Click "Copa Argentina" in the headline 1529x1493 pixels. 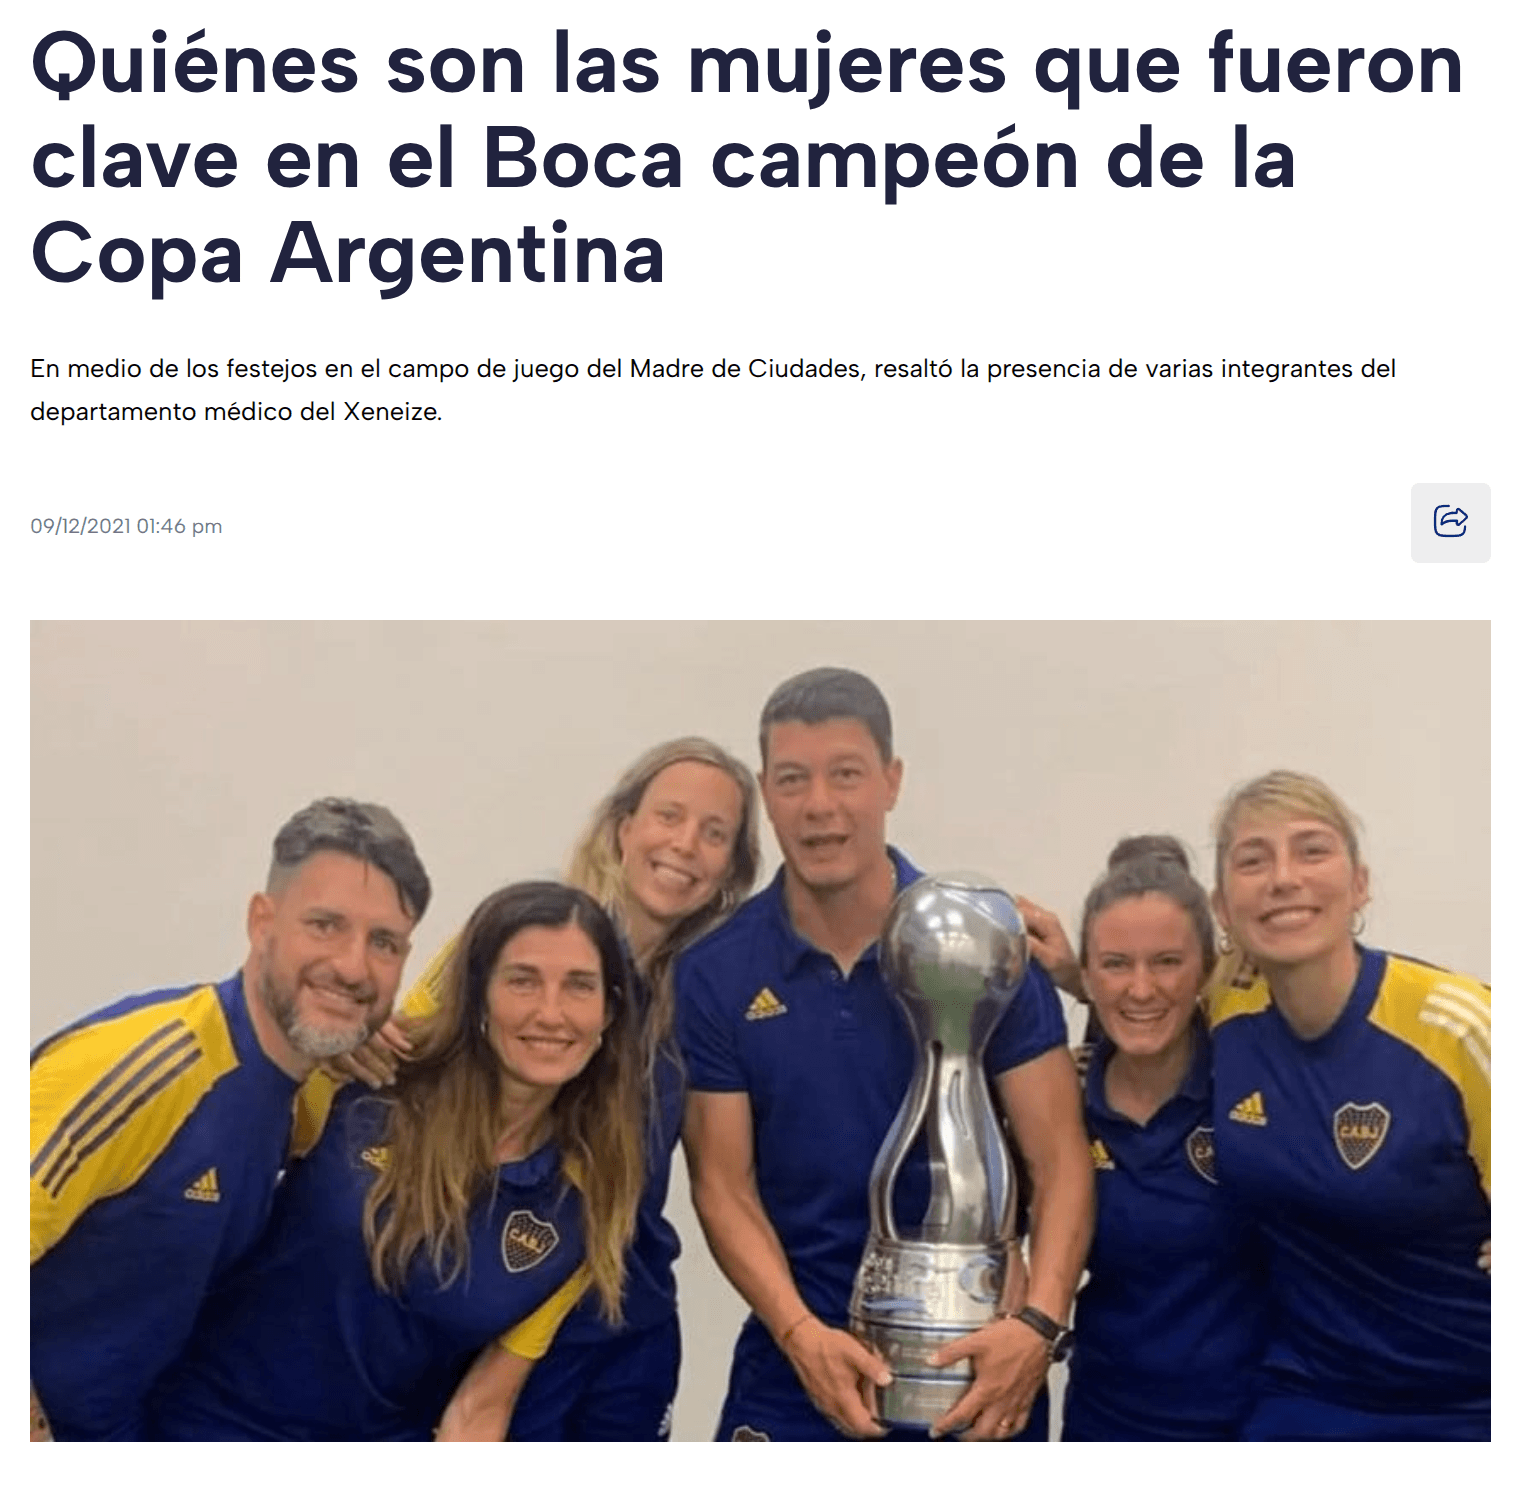click(x=348, y=254)
